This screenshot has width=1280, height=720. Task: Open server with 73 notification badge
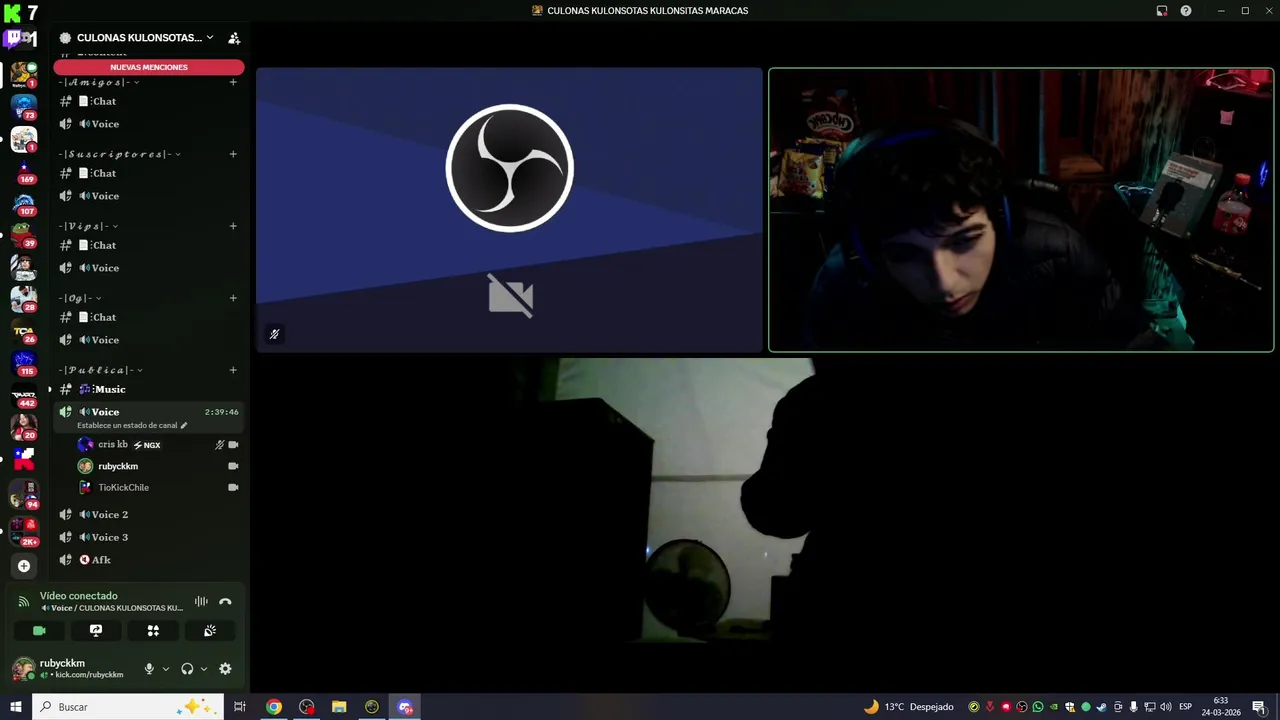pyautogui.click(x=24, y=106)
